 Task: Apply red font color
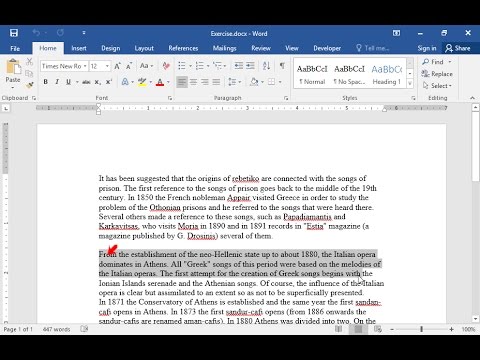coord(160,82)
